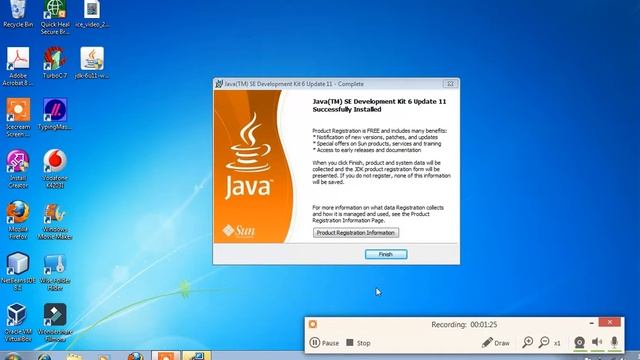Select the Mozilla Firefox desktop shortcut
The width and height of the screenshot is (640, 360).
tap(18, 220)
